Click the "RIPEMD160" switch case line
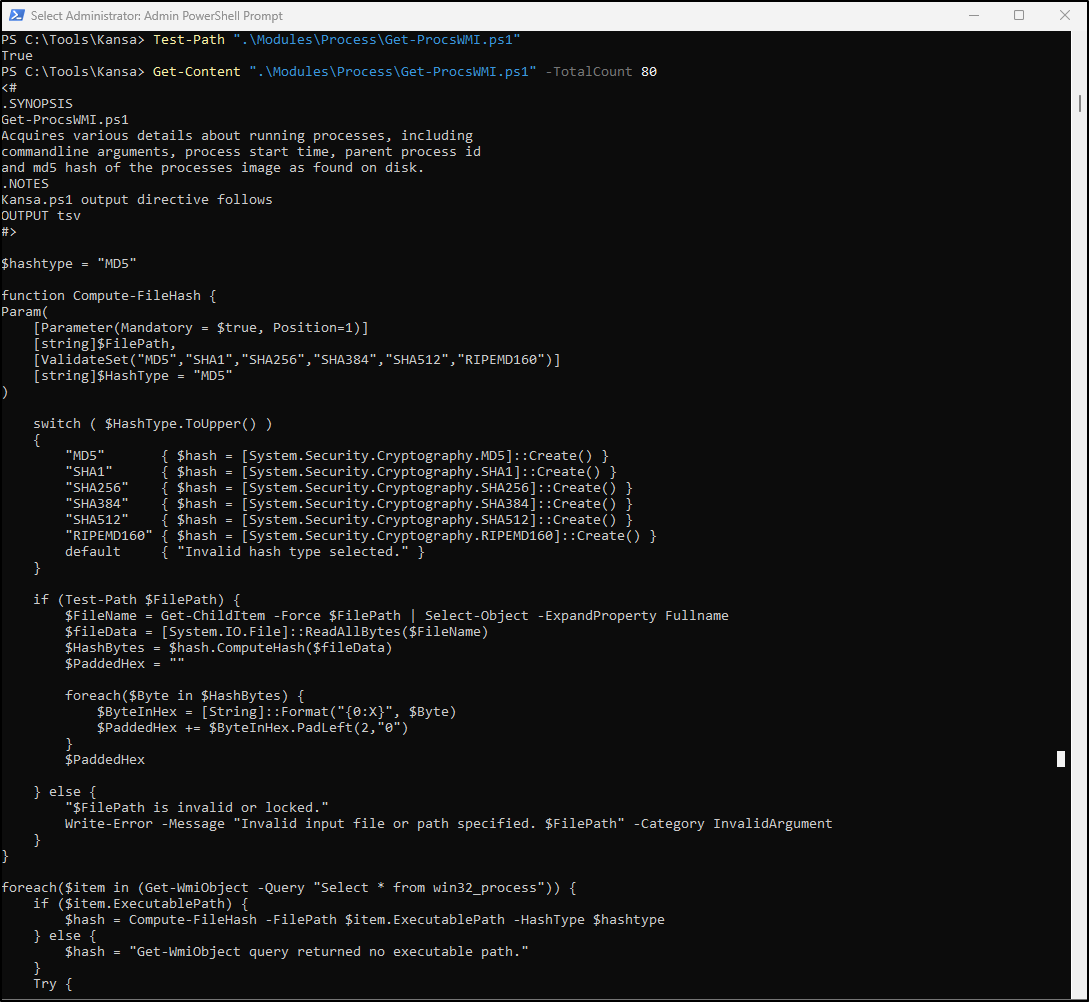1089x1002 pixels. [360, 535]
